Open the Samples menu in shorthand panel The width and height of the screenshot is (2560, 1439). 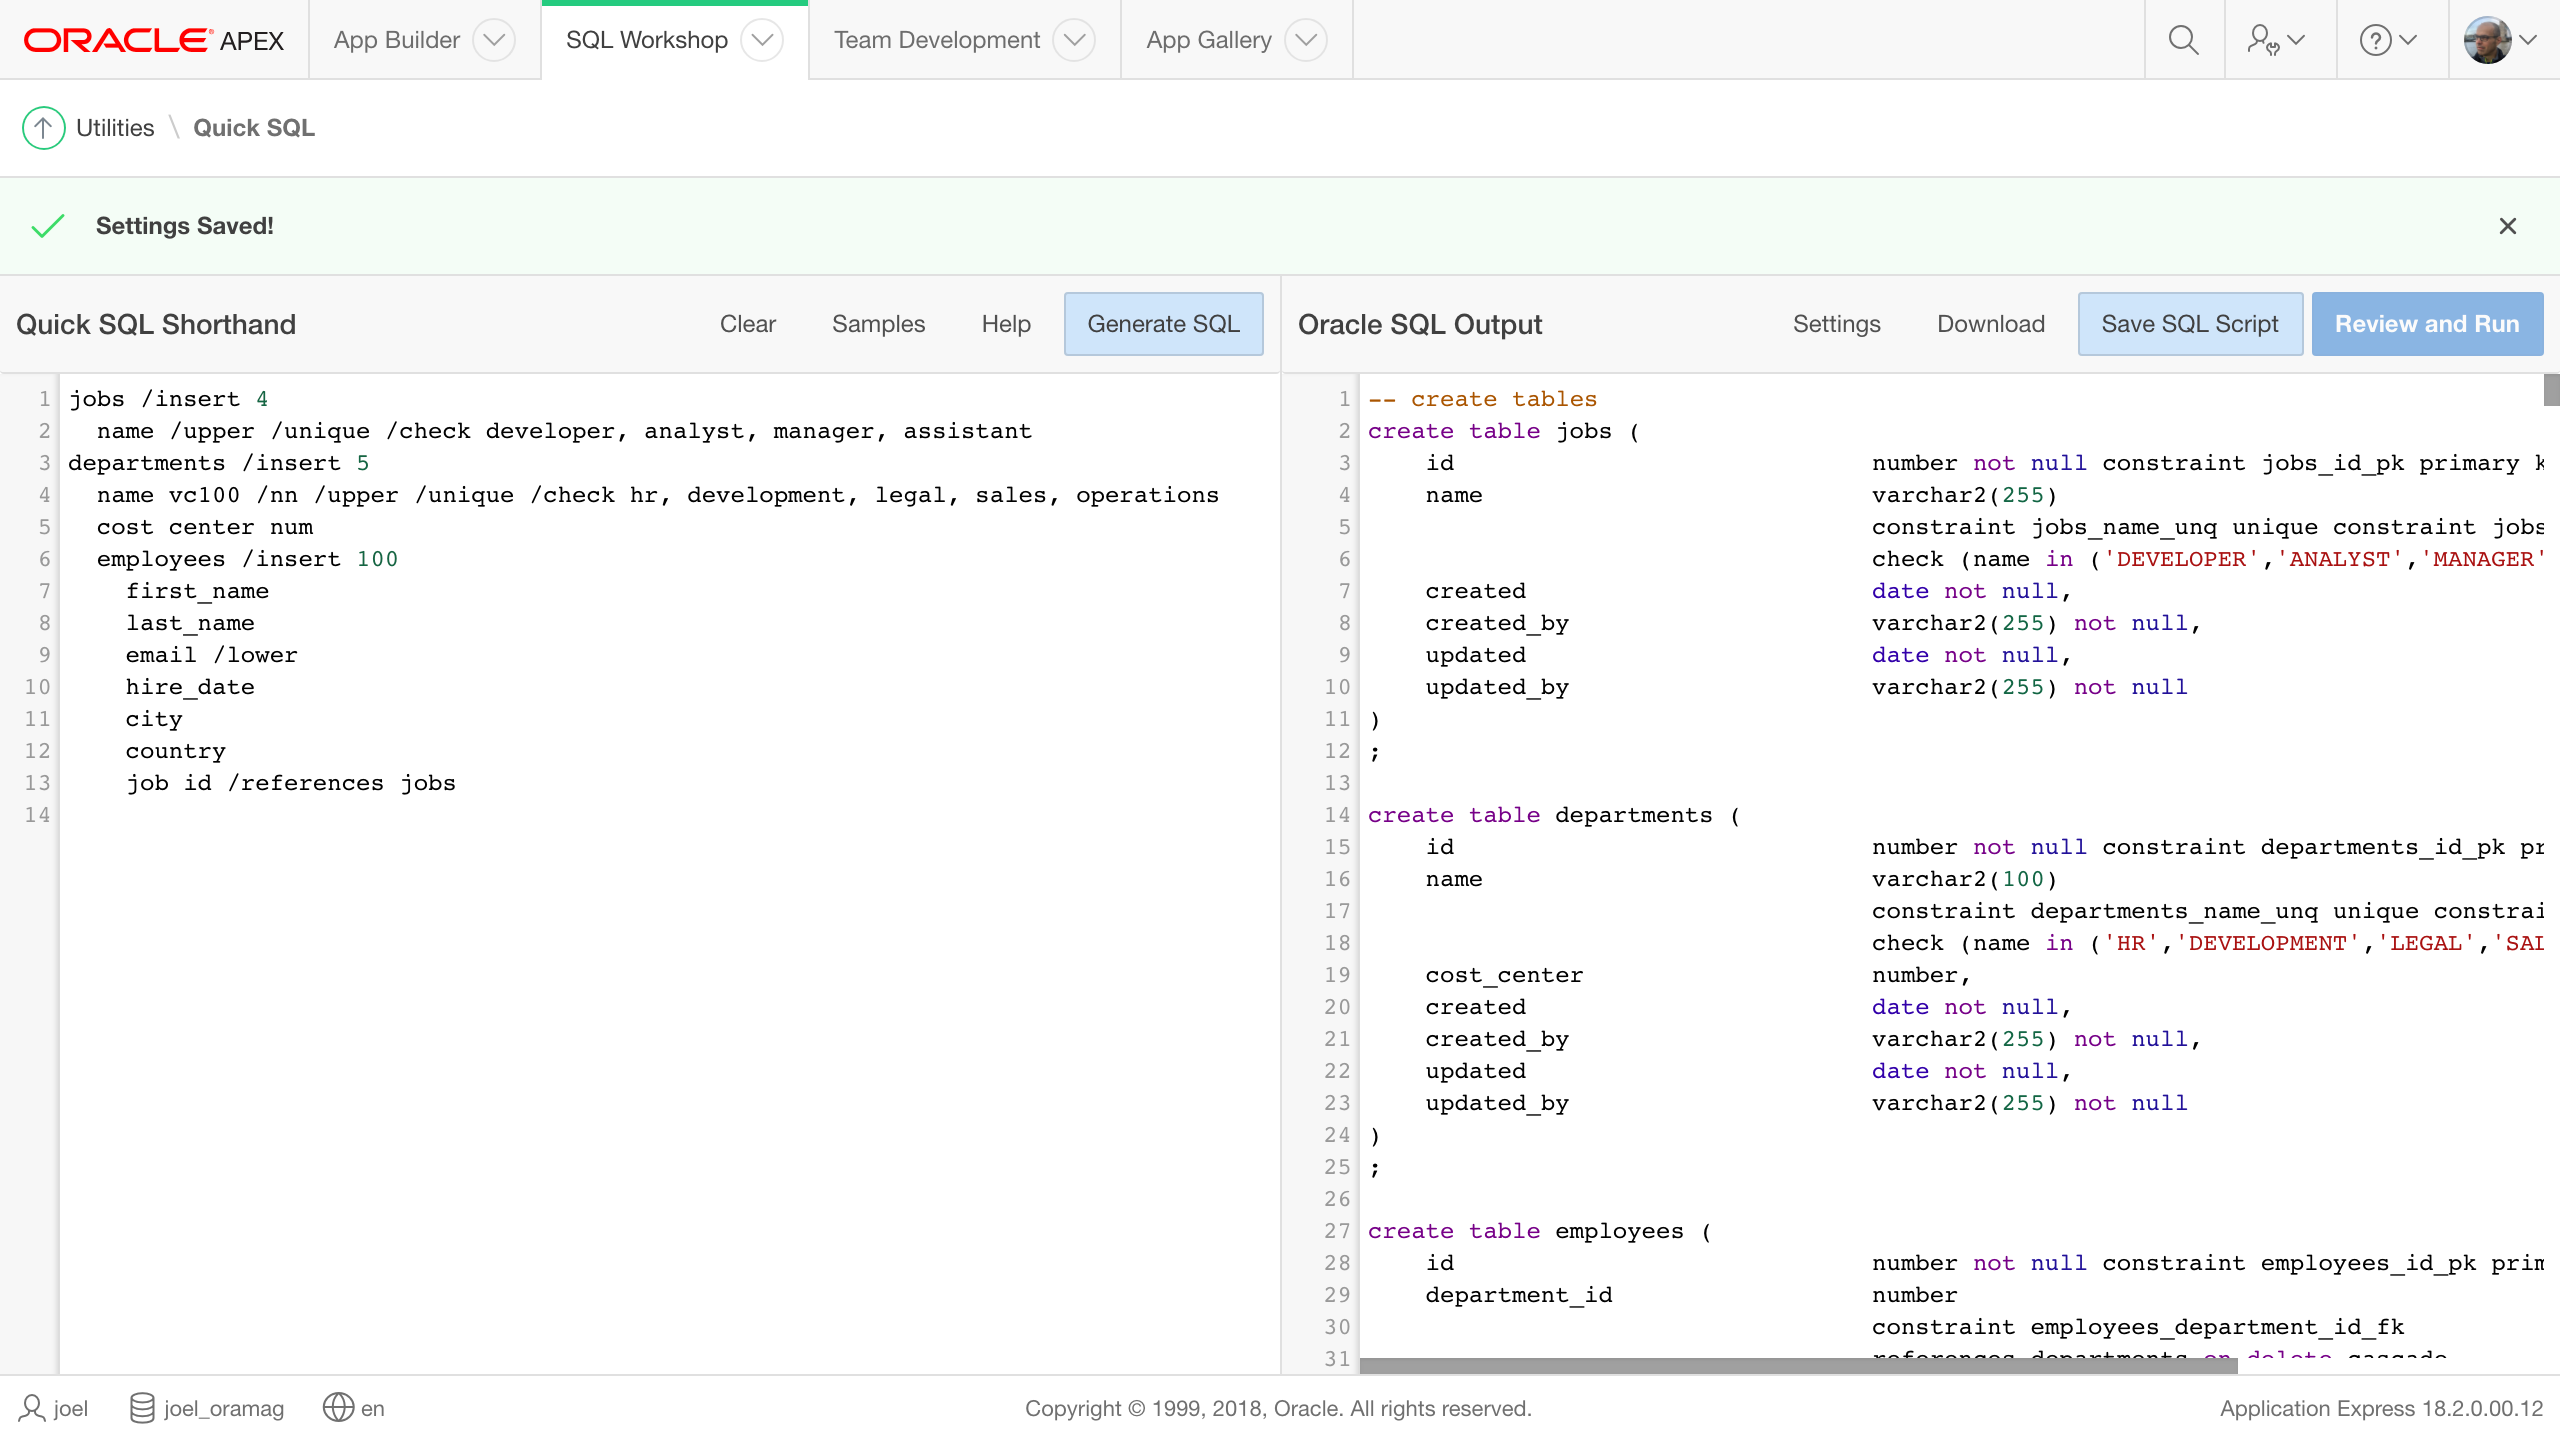tap(878, 324)
